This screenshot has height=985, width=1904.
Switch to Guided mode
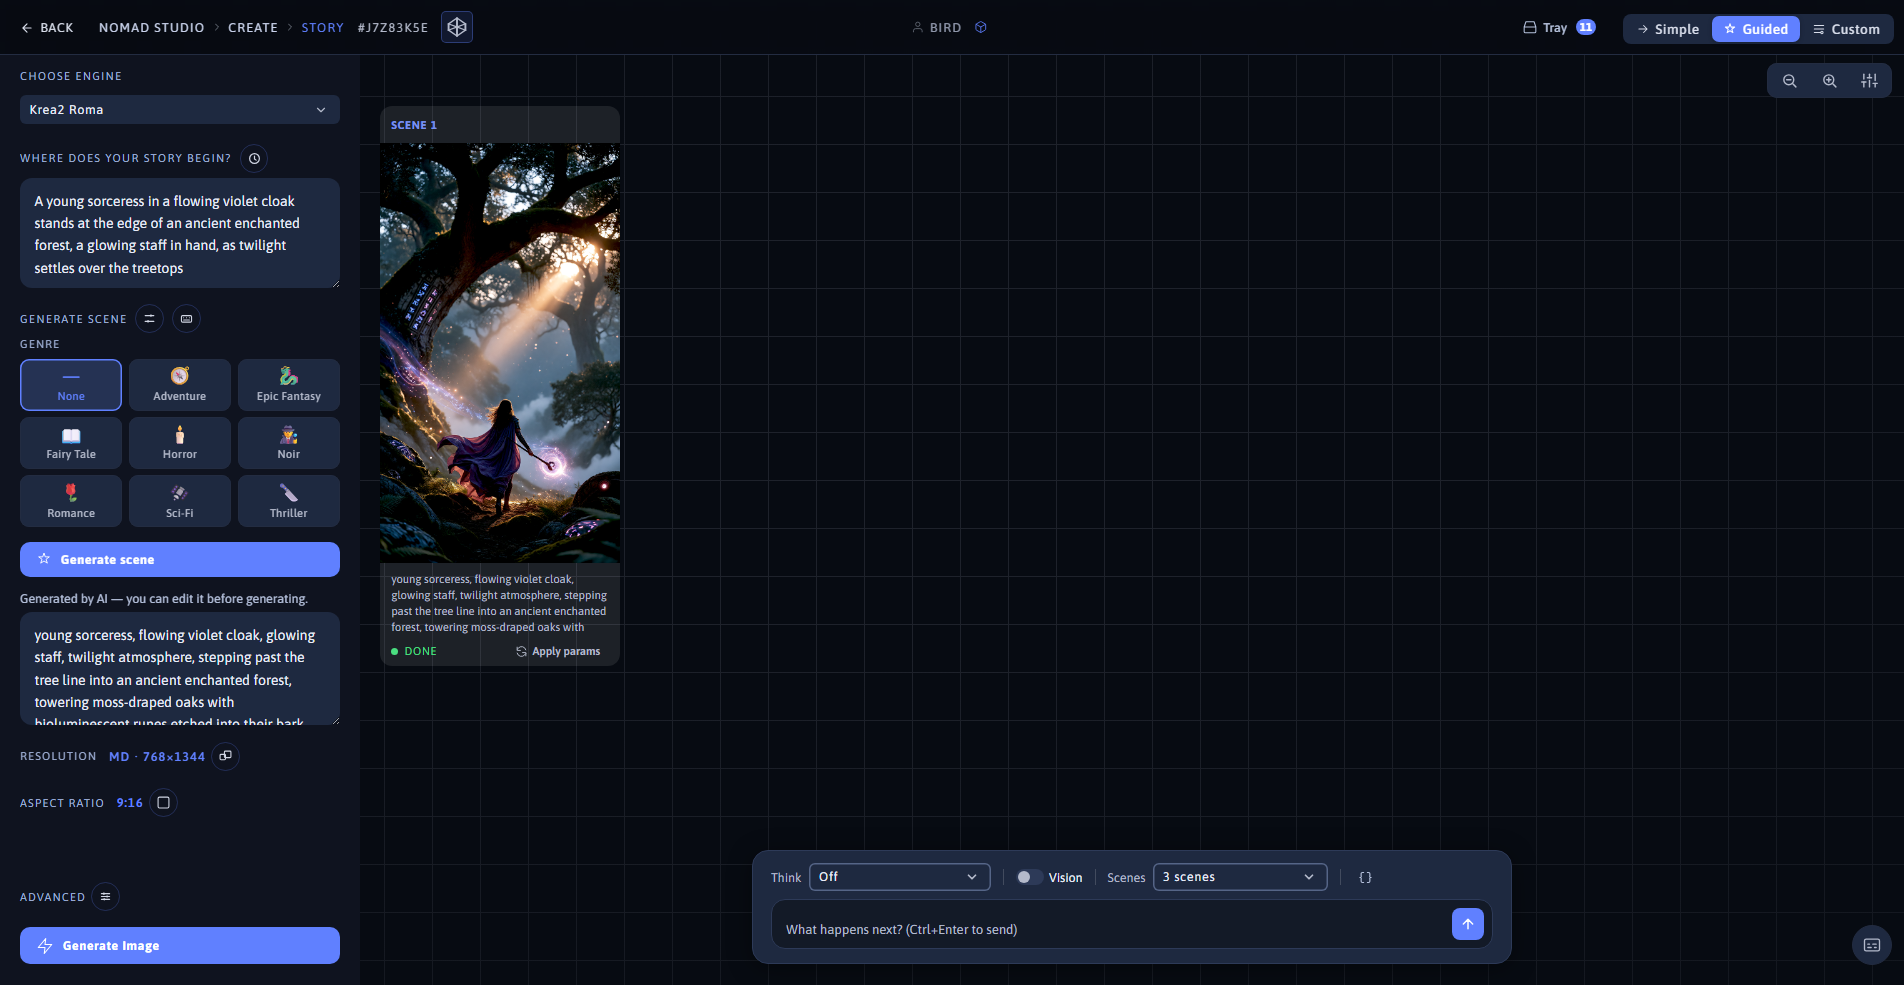click(1756, 29)
